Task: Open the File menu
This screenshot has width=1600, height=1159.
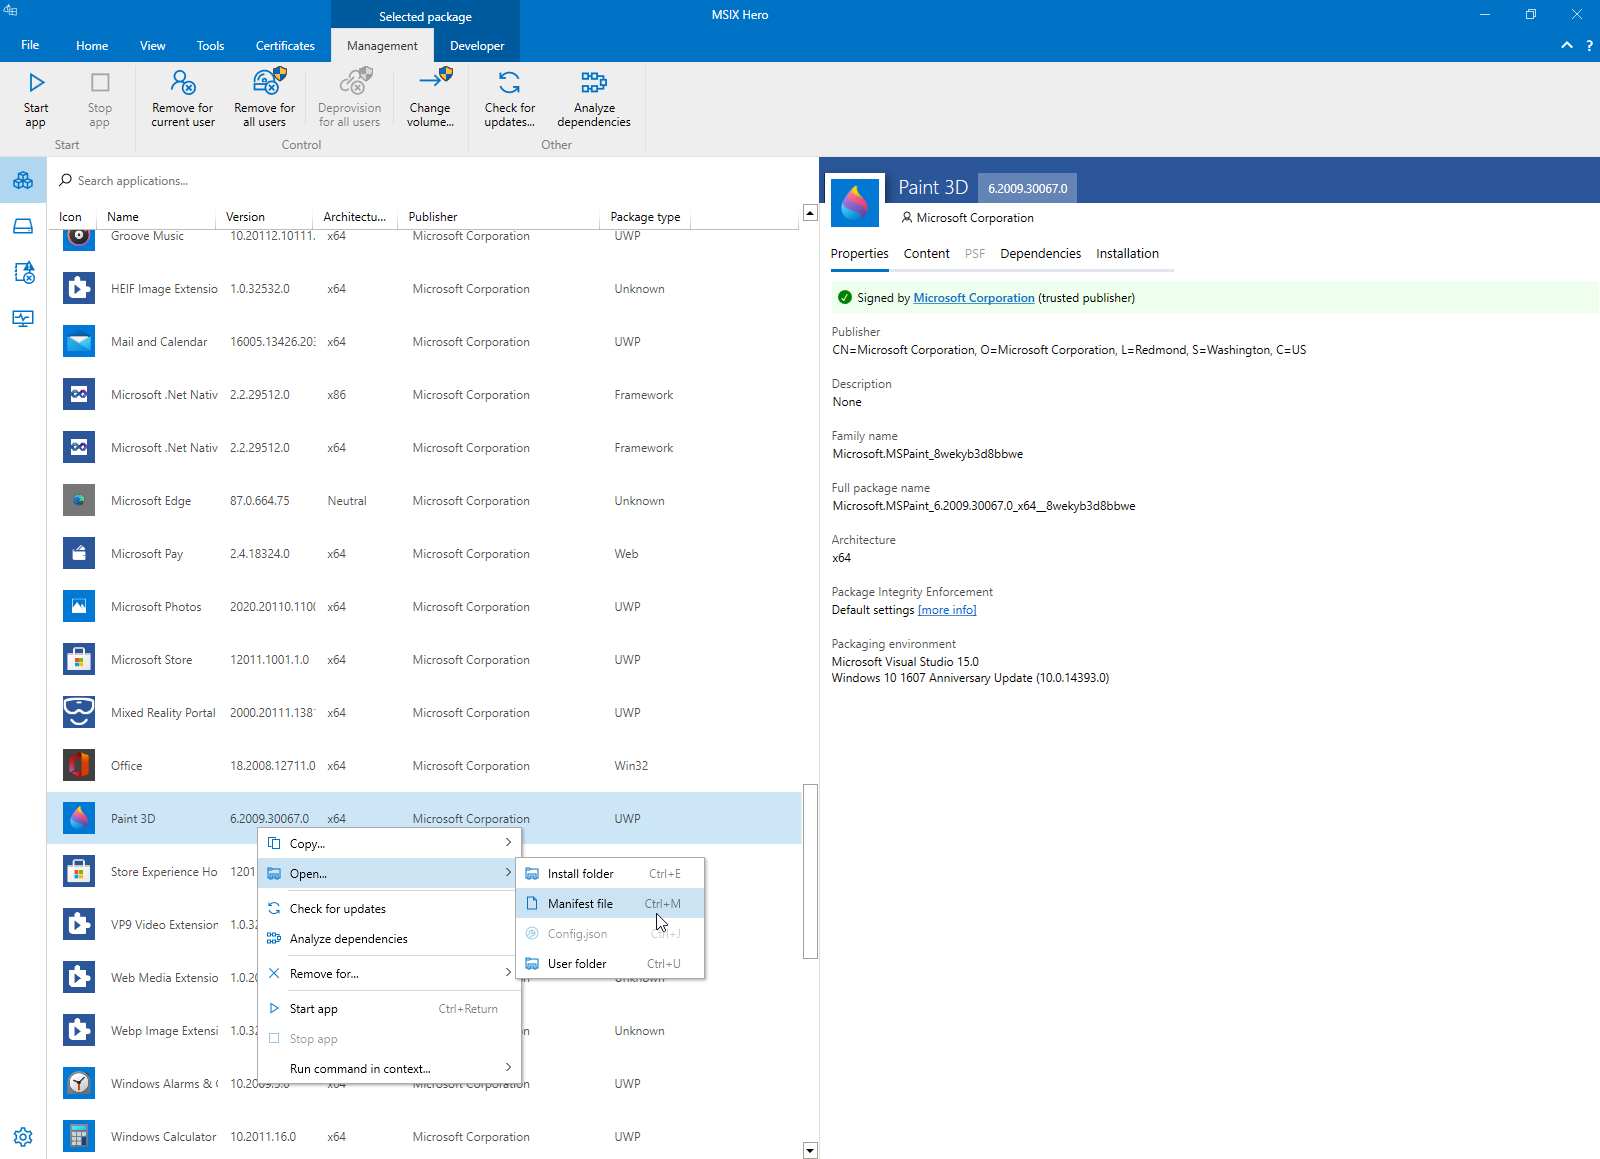Action: pyautogui.click(x=30, y=46)
